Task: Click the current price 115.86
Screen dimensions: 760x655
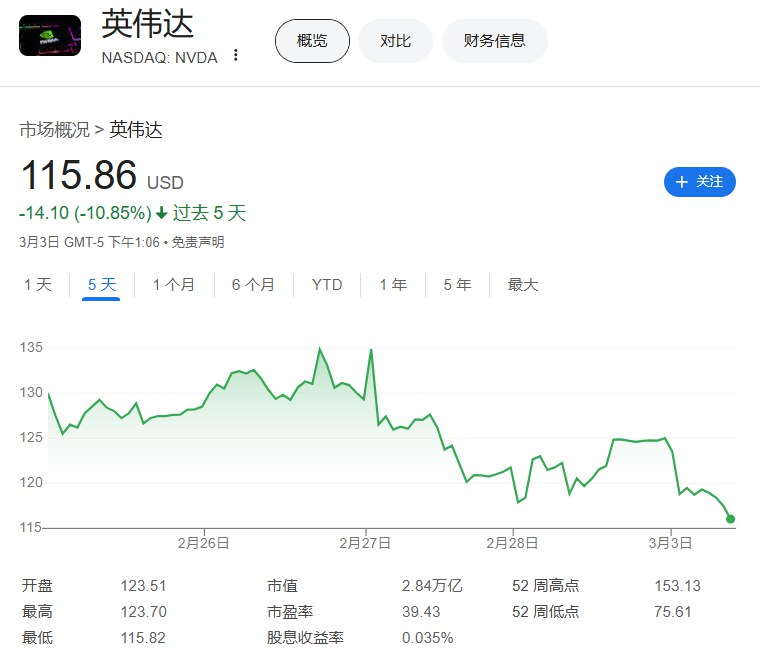Action: 79,175
